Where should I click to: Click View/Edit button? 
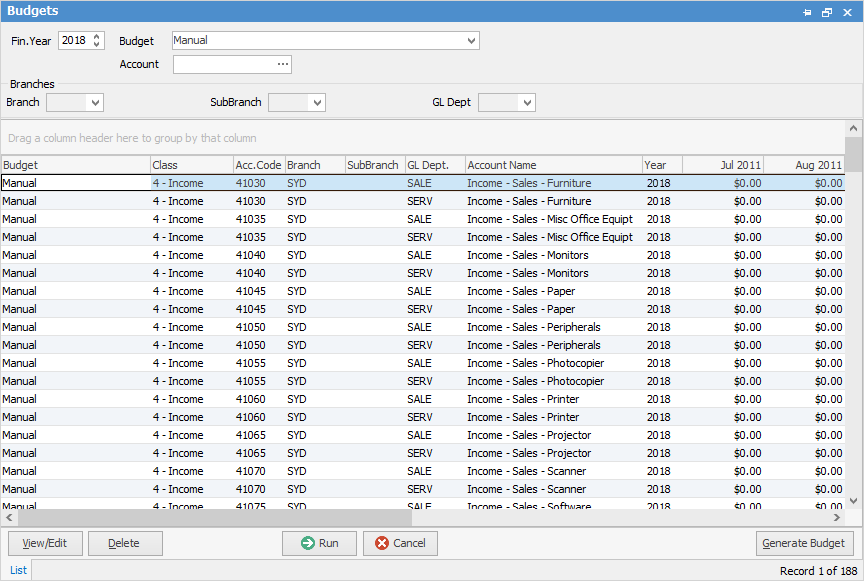click(45, 543)
